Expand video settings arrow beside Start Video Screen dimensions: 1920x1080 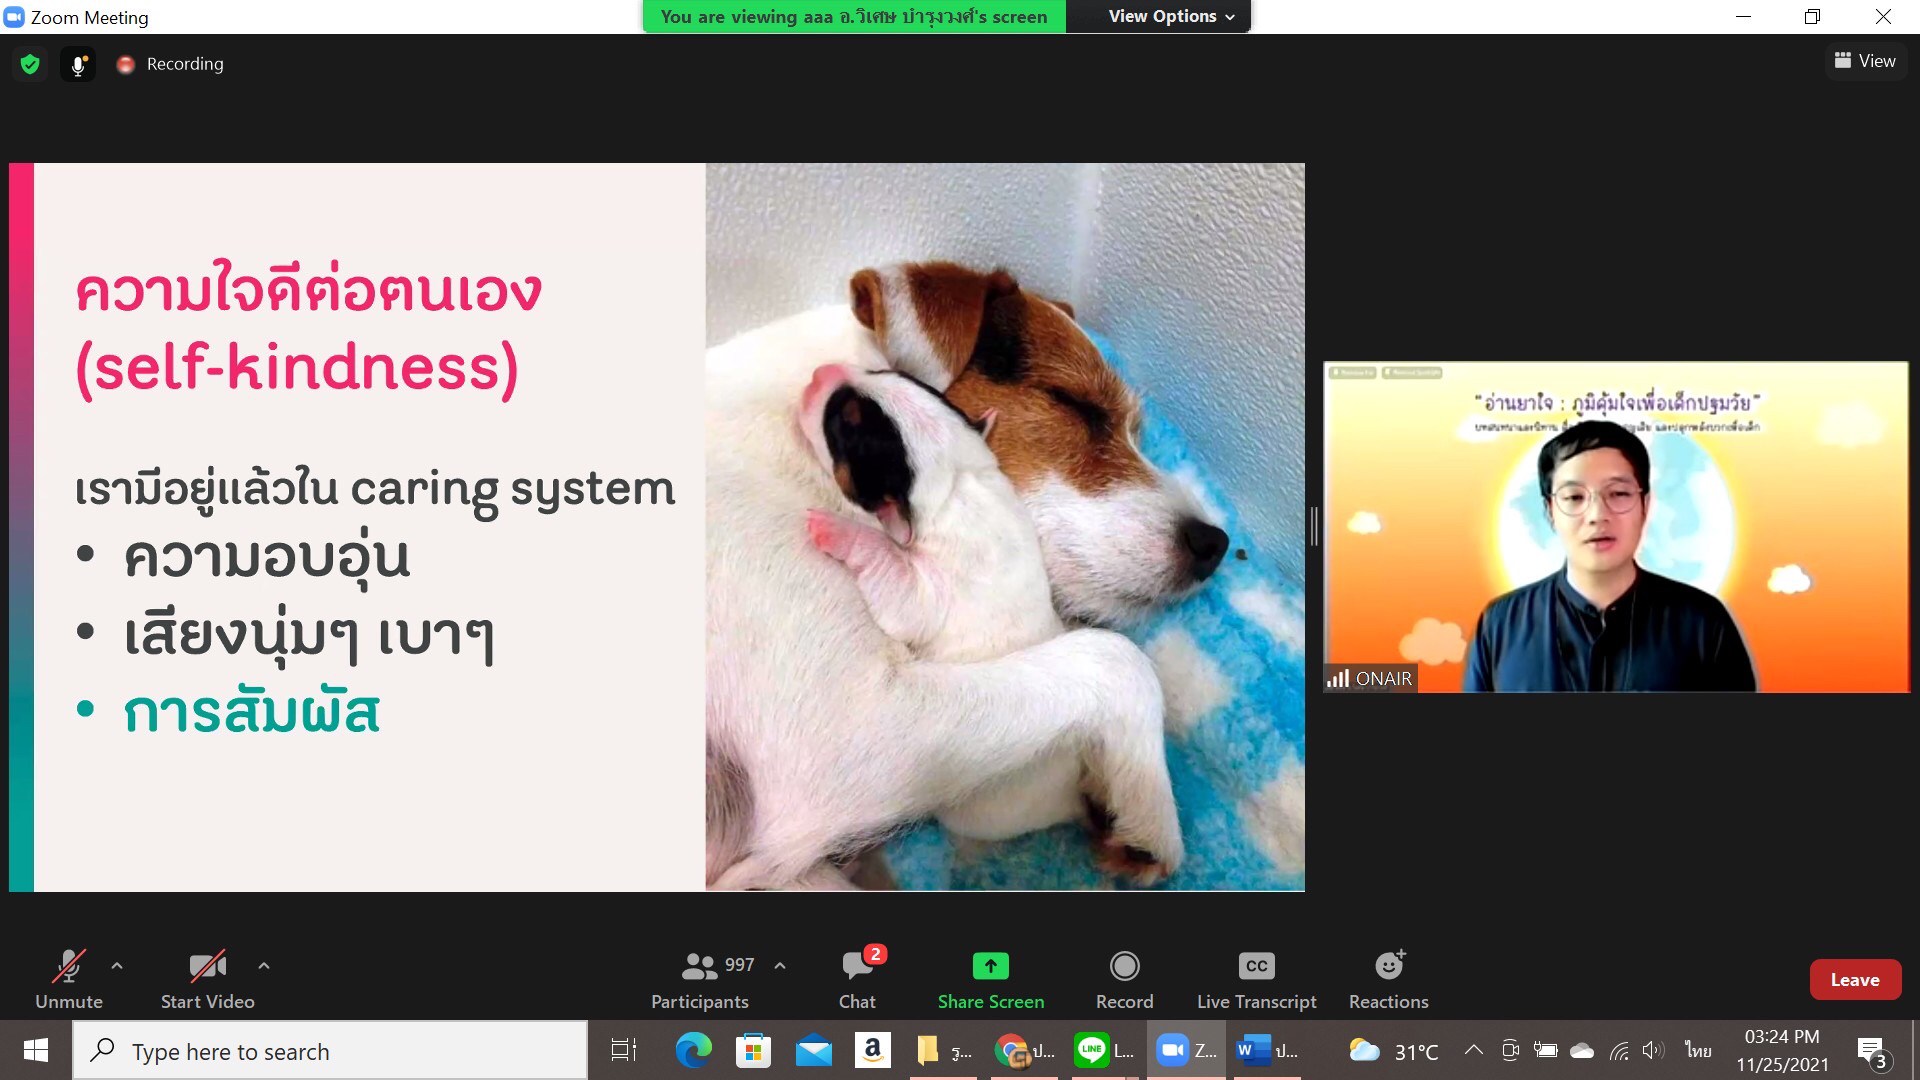(x=264, y=966)
